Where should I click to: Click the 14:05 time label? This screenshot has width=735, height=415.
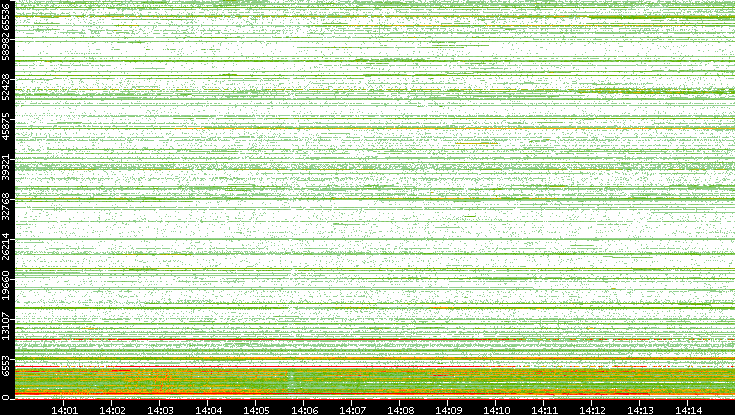tap(256, 409)
